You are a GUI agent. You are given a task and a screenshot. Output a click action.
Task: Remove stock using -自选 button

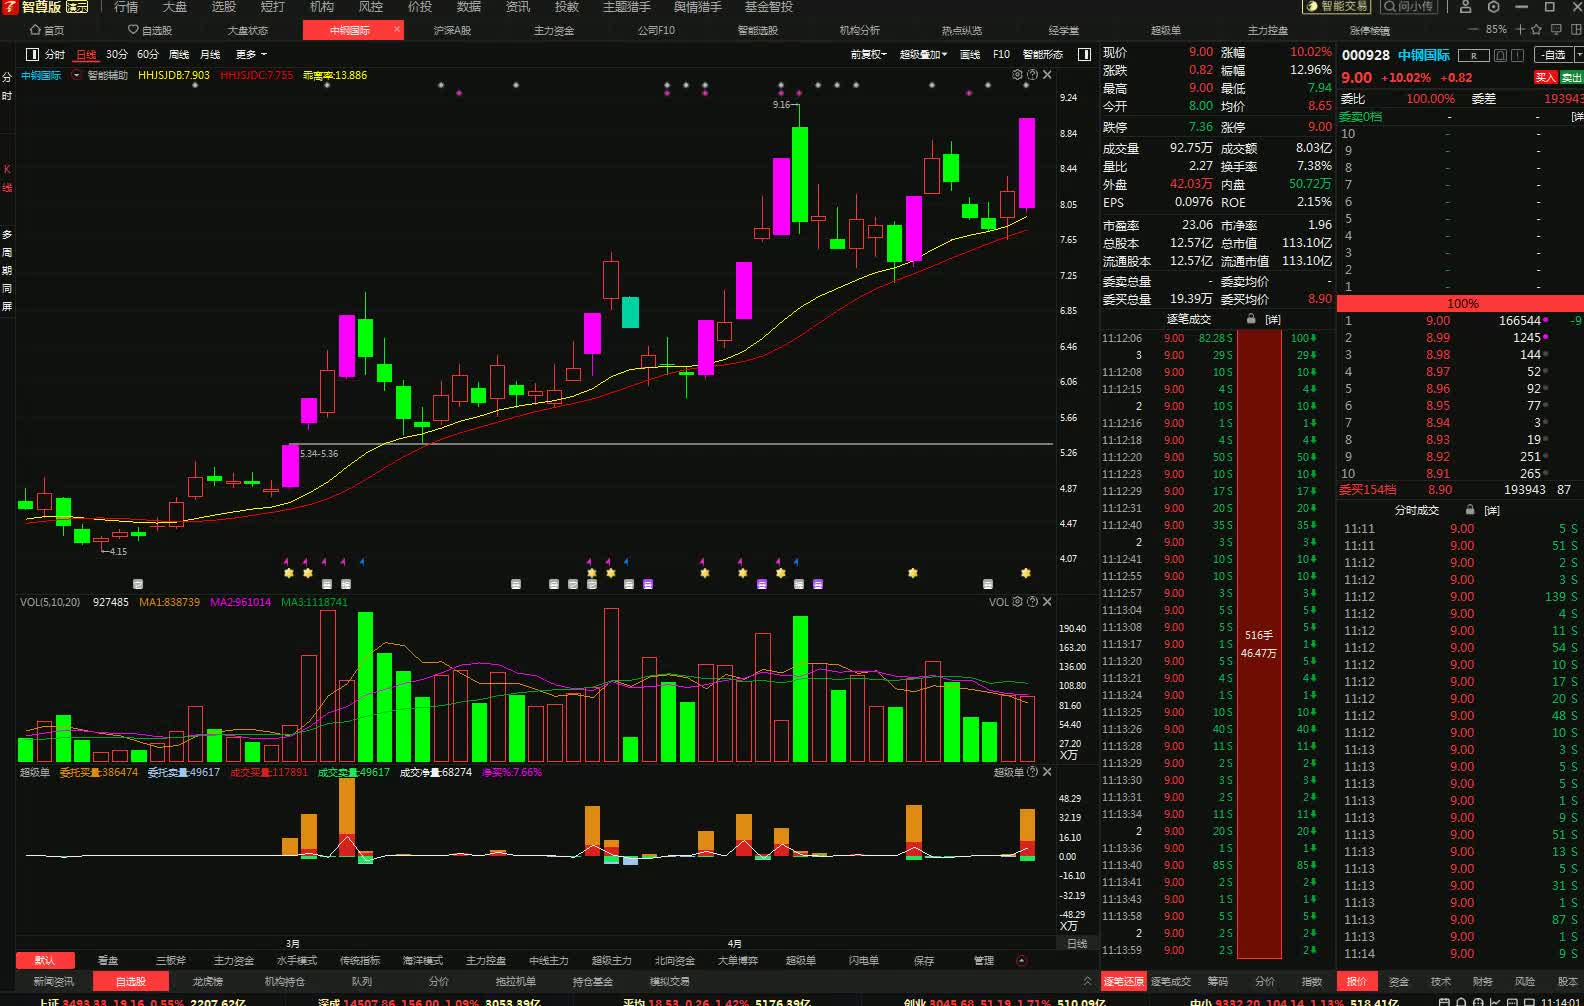pyautogui.click(x=1554, y=55)
